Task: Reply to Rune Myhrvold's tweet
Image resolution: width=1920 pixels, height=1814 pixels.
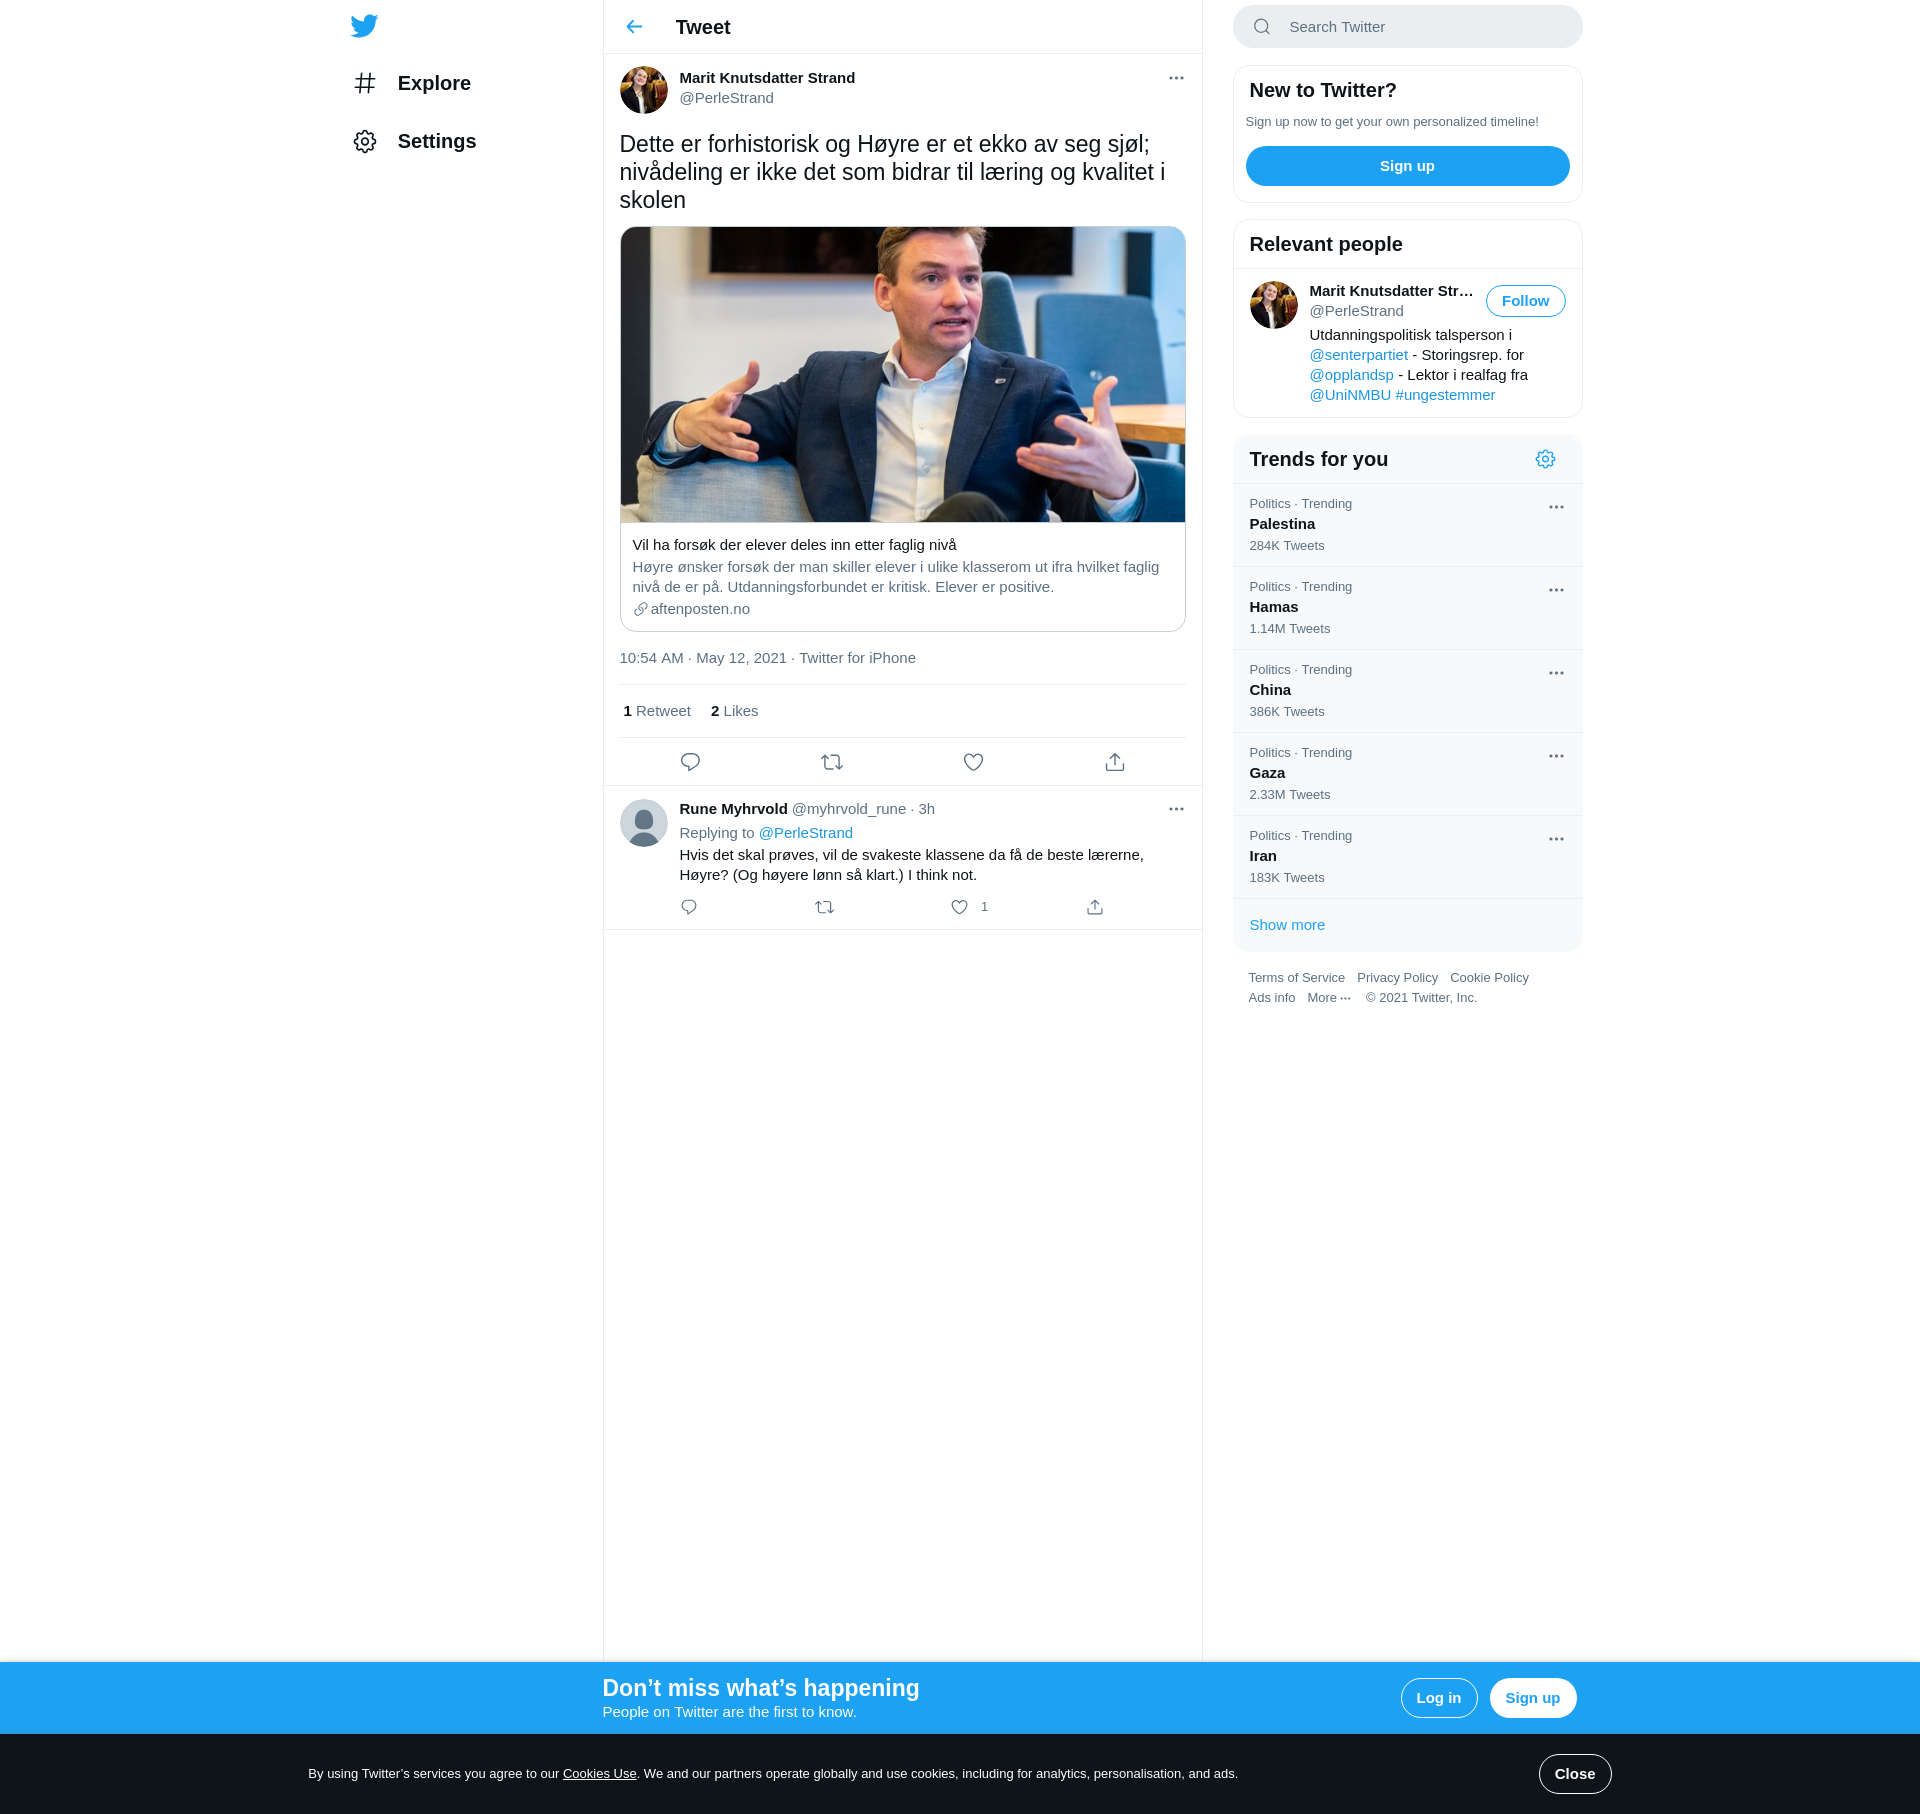Action: click(689, 907)
